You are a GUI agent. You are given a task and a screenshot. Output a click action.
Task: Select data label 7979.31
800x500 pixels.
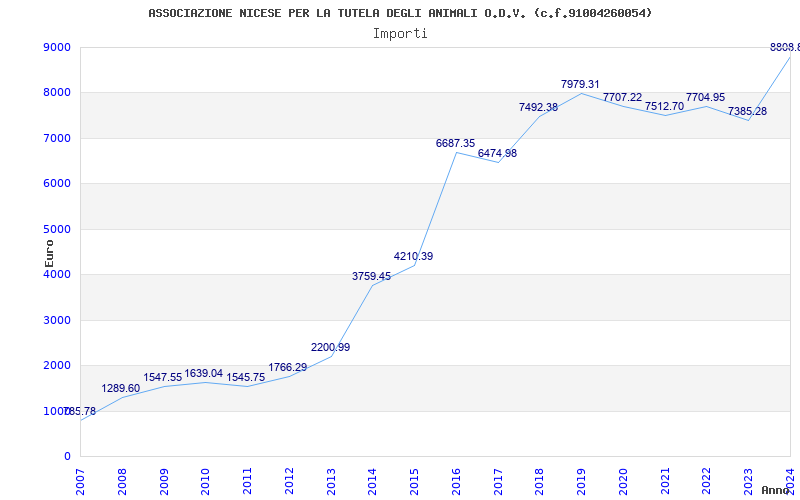580,85
